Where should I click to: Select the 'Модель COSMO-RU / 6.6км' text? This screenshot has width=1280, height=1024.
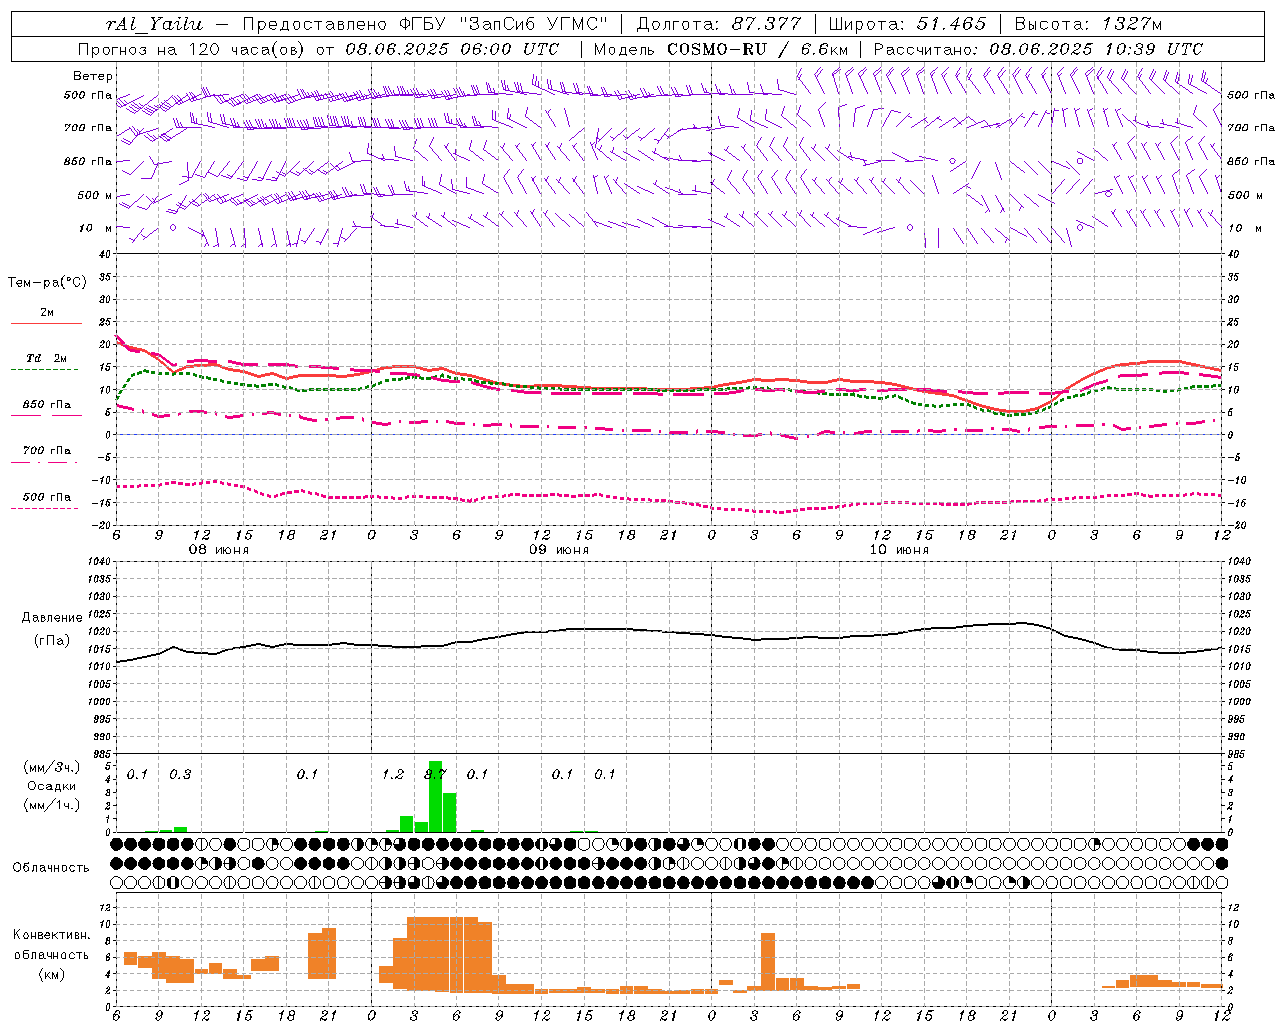720,49
